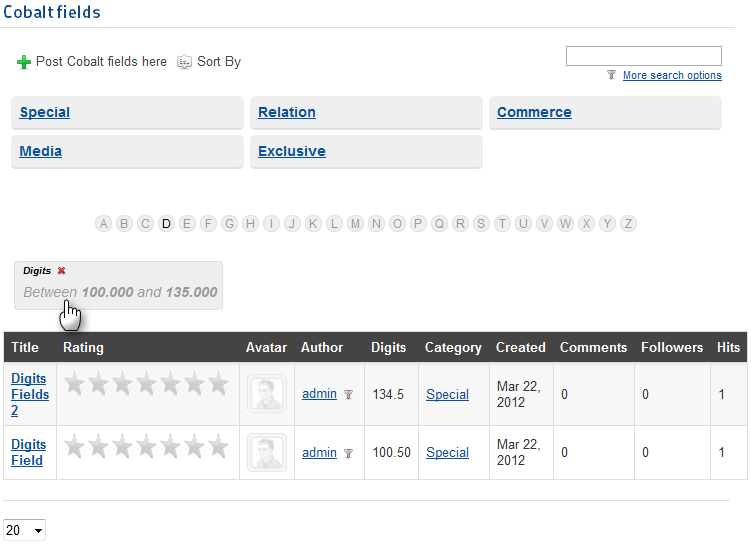Viewport: 751px width, 552px height.
Task: Filter by letter D in alphabet index
Action: pyautogui.click(x=166, y=224)
